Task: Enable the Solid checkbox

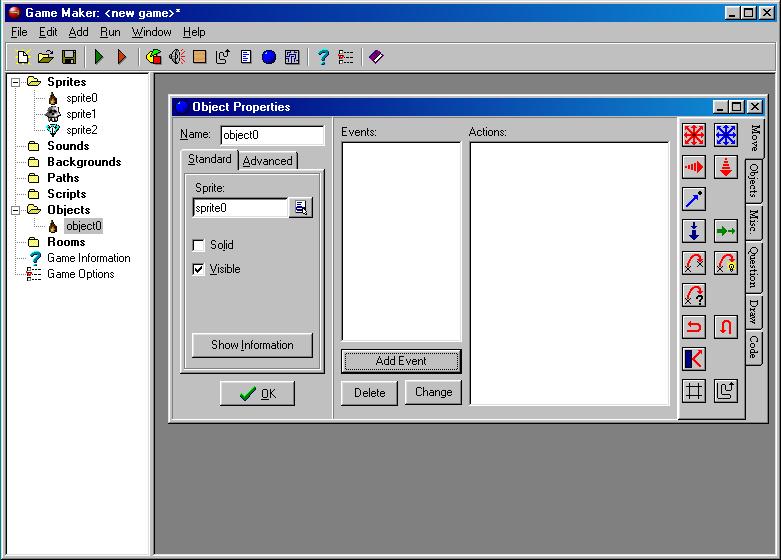Action: point(199,245)
